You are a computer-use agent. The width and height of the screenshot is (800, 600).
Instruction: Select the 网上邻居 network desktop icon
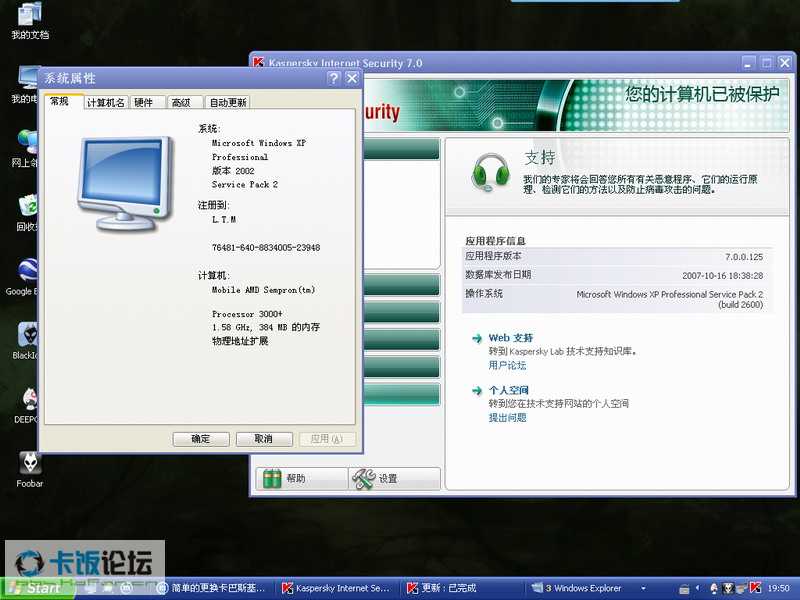(24, 148)
